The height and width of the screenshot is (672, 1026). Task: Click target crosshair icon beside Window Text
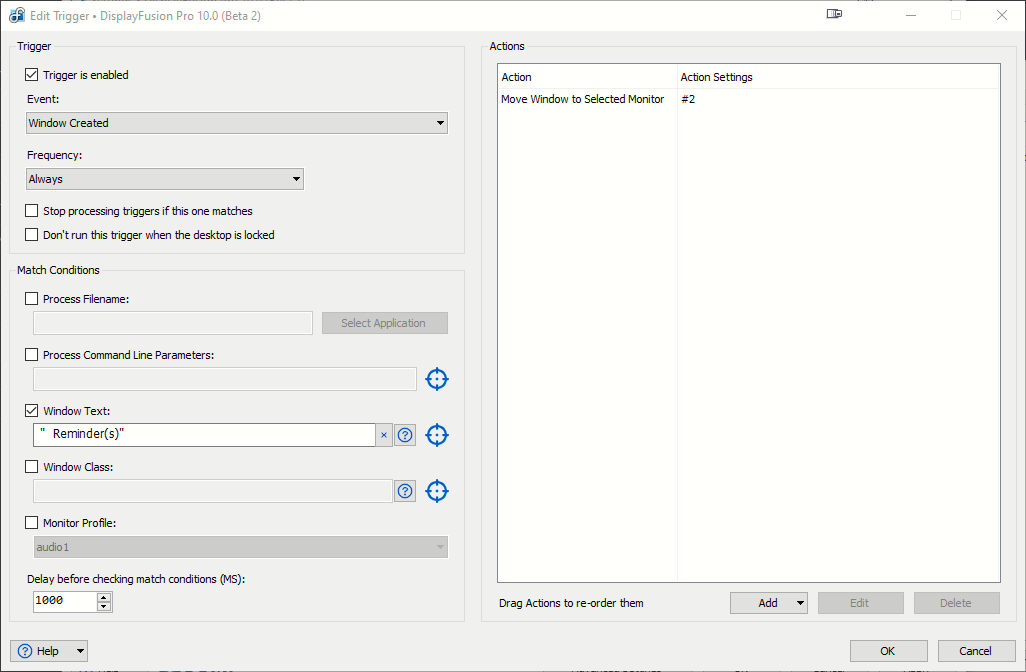(x=437, y=435)
